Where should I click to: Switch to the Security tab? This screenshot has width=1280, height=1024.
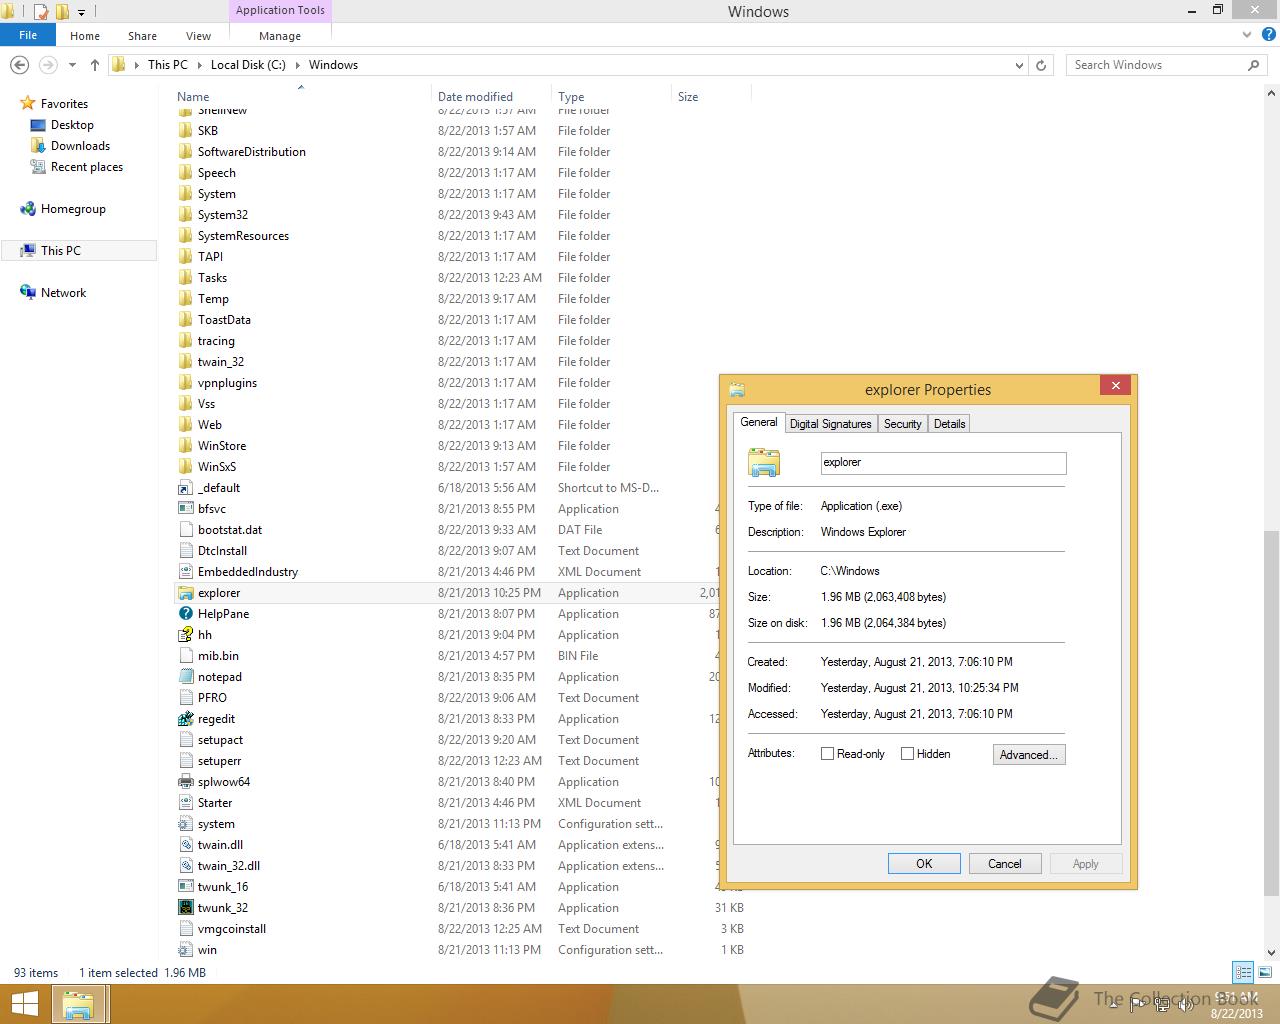click(903, 424)
